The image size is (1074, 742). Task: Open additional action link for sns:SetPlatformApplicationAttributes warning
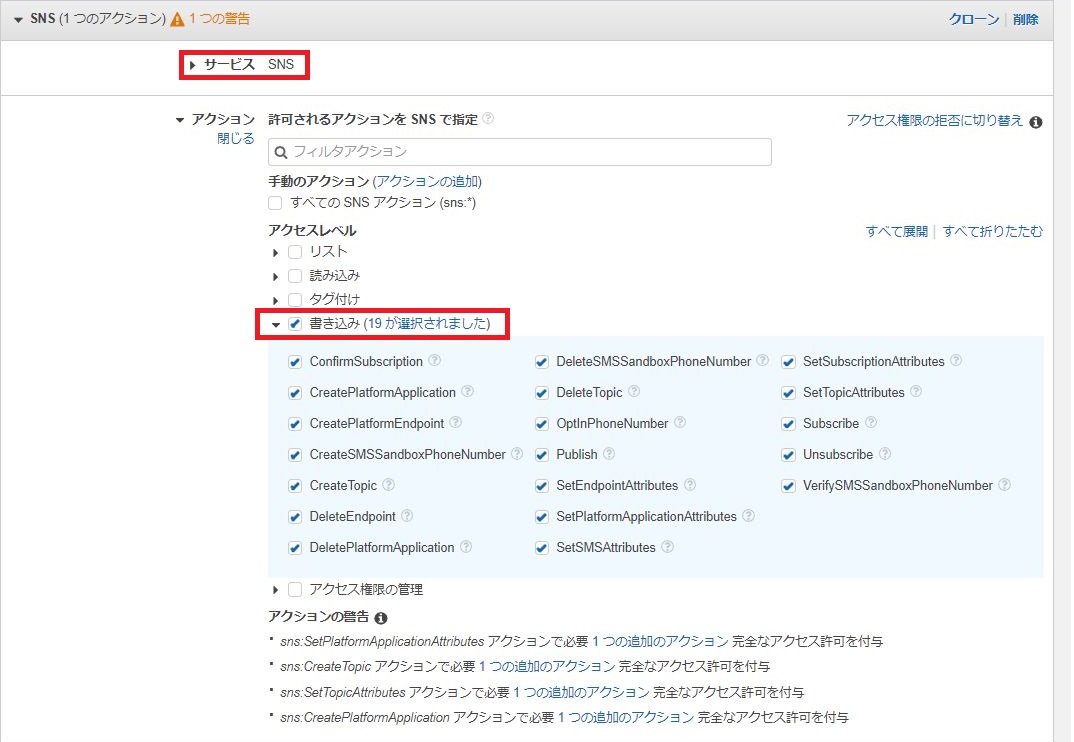tap(660, 641)
